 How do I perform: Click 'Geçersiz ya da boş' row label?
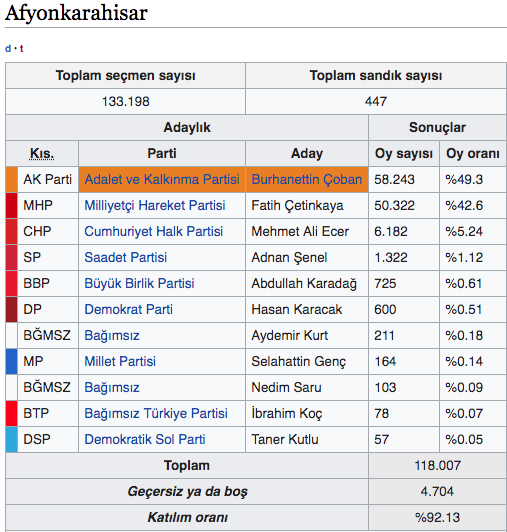coord(187,492)
